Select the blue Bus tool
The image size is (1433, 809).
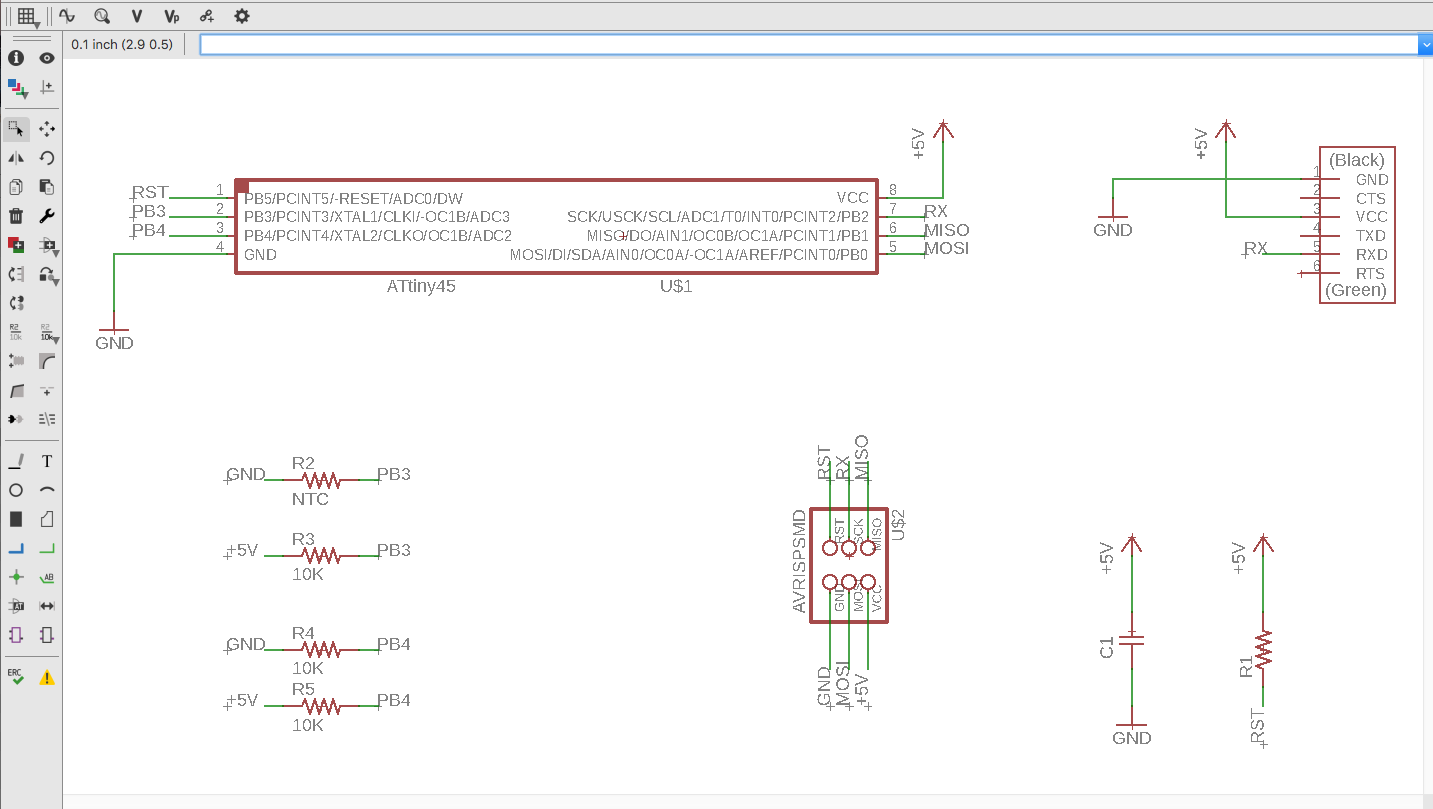tap(16, 548)
